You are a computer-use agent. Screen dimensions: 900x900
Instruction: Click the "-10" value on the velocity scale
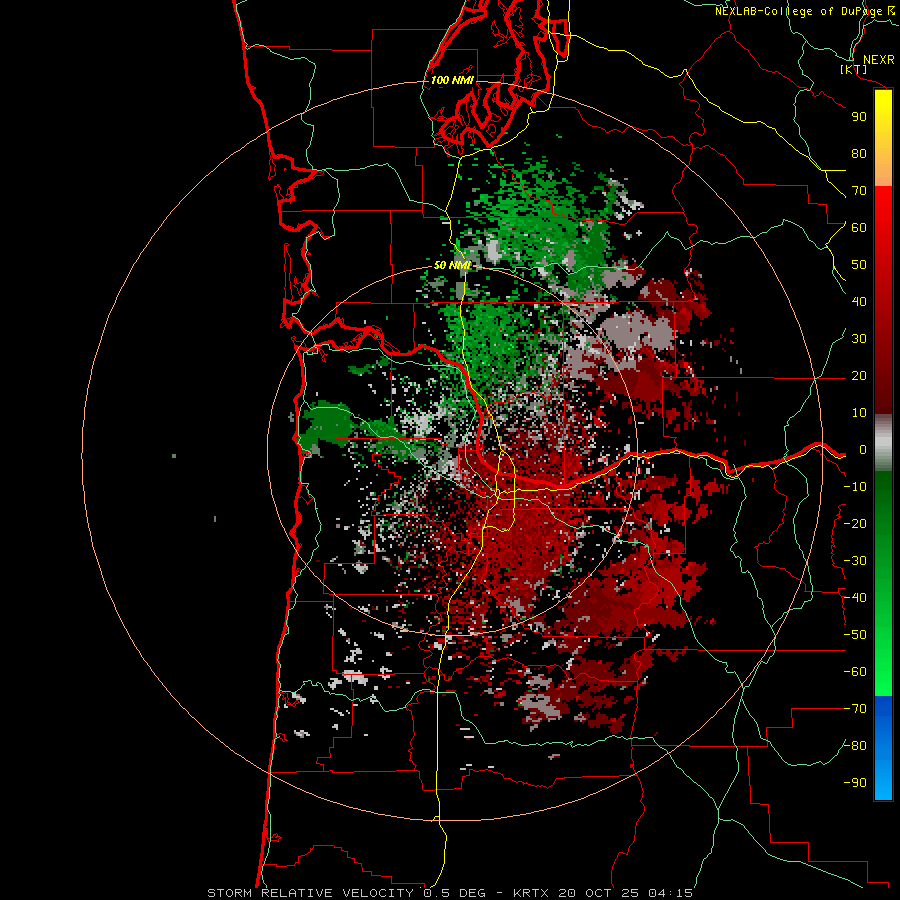coord(855,487)
